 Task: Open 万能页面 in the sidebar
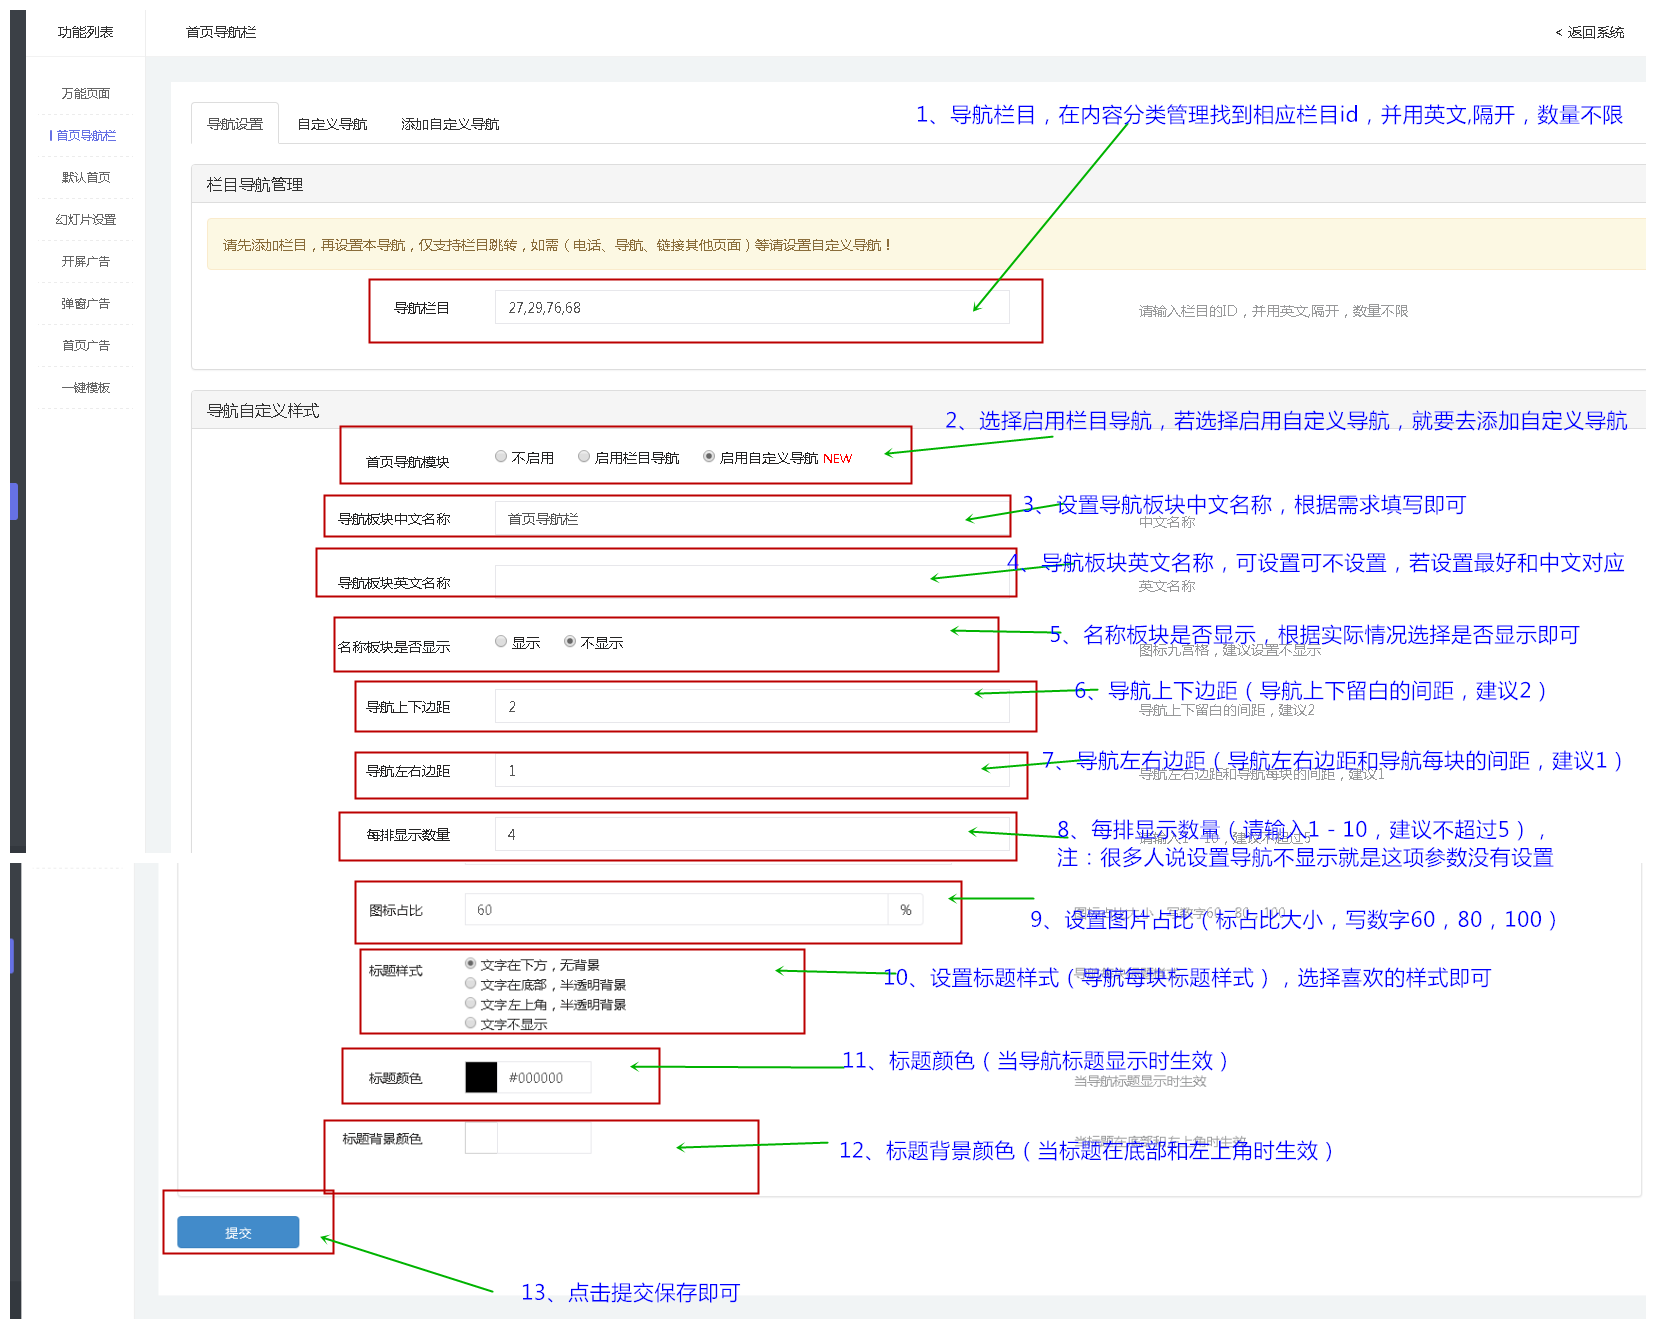(x=86, y=93)
